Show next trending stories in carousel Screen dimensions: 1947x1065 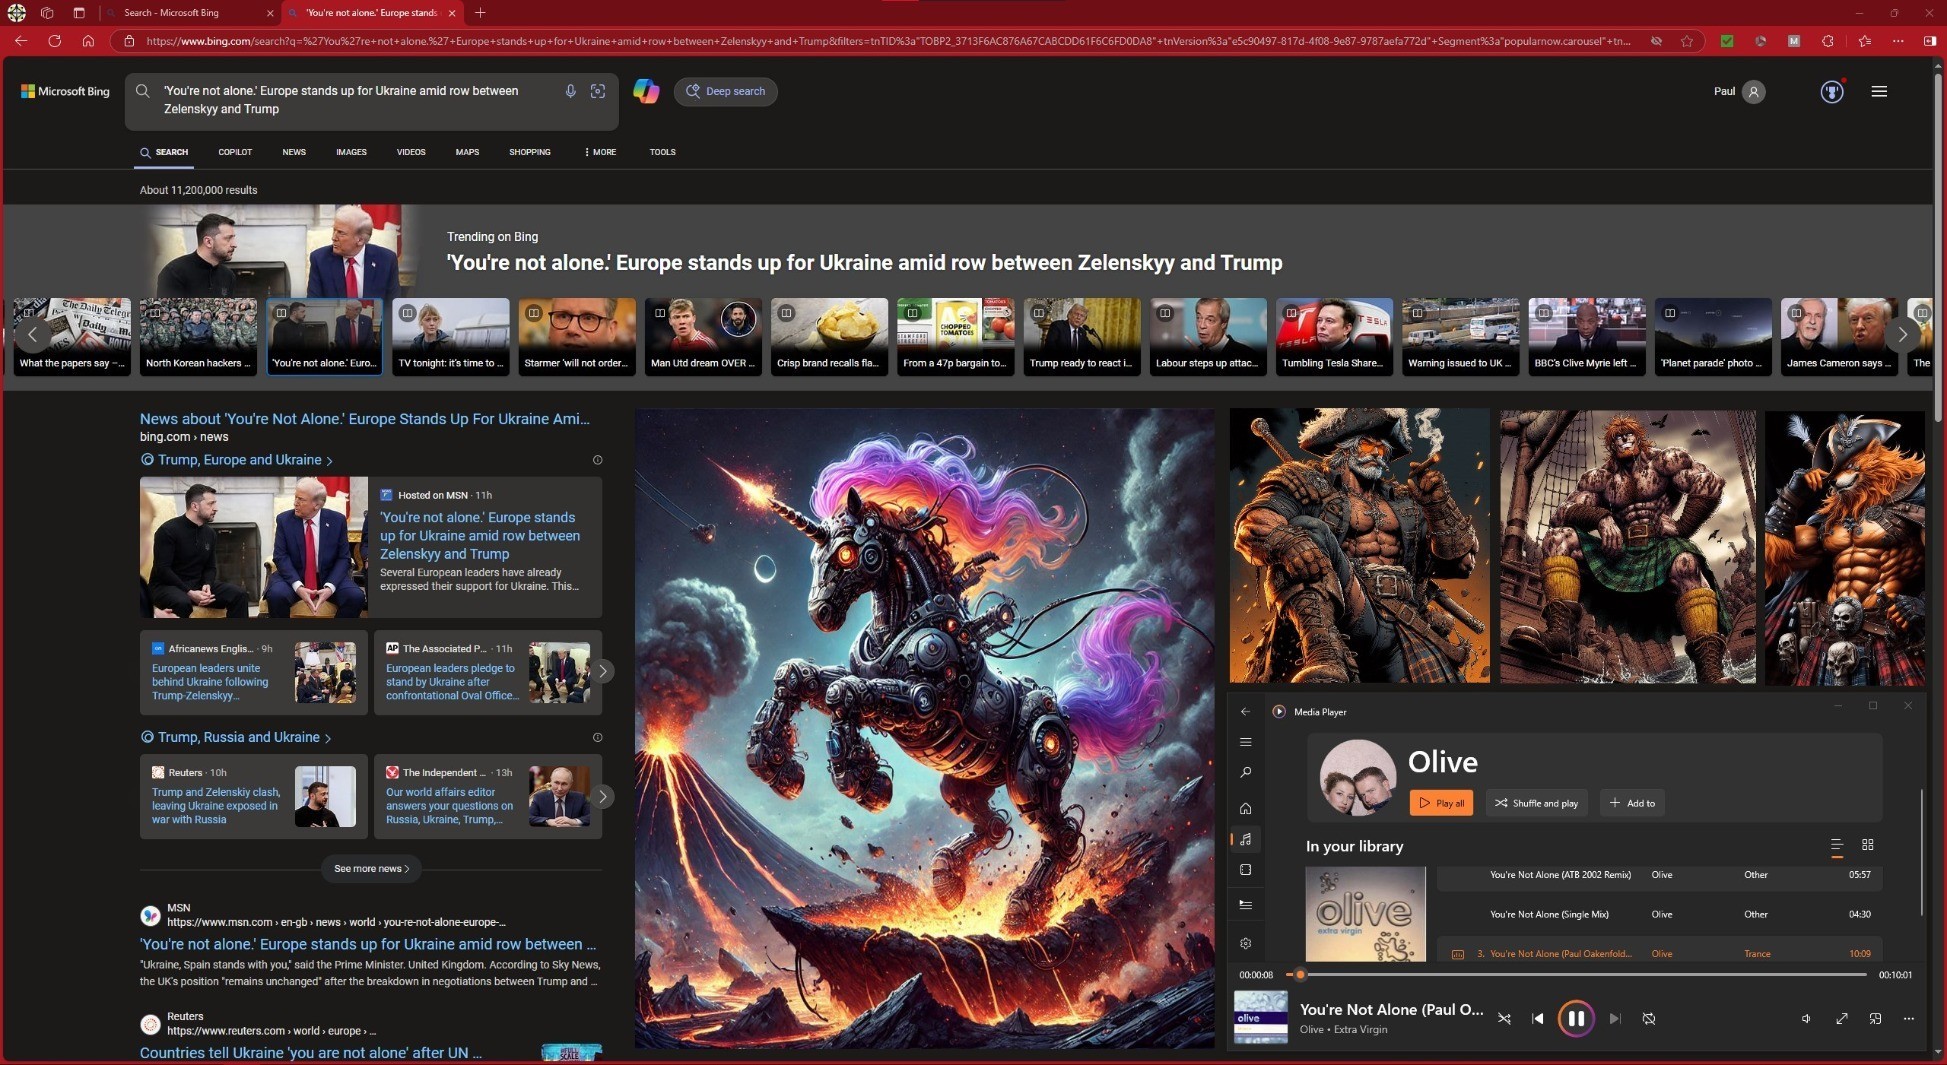[x=1902, y=335]
